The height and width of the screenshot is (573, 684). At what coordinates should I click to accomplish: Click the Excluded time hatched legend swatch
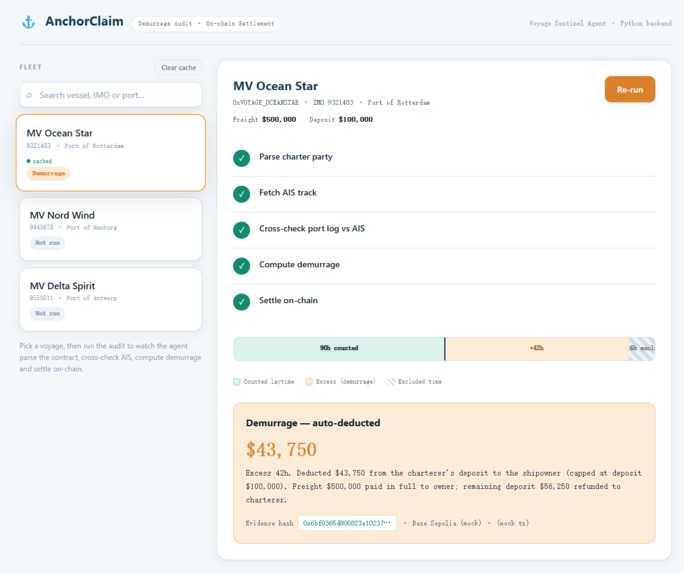[x=391, y=382]
